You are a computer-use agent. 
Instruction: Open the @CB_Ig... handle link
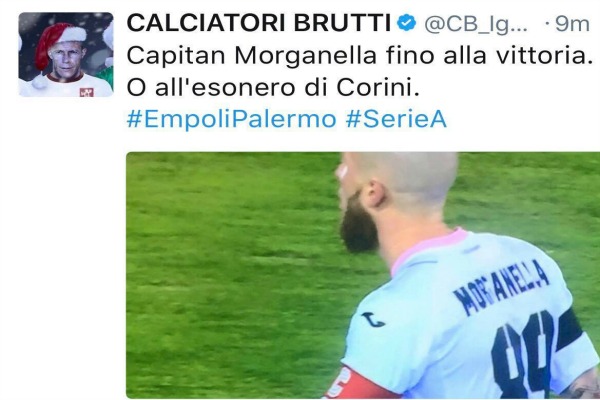[476, 24]
